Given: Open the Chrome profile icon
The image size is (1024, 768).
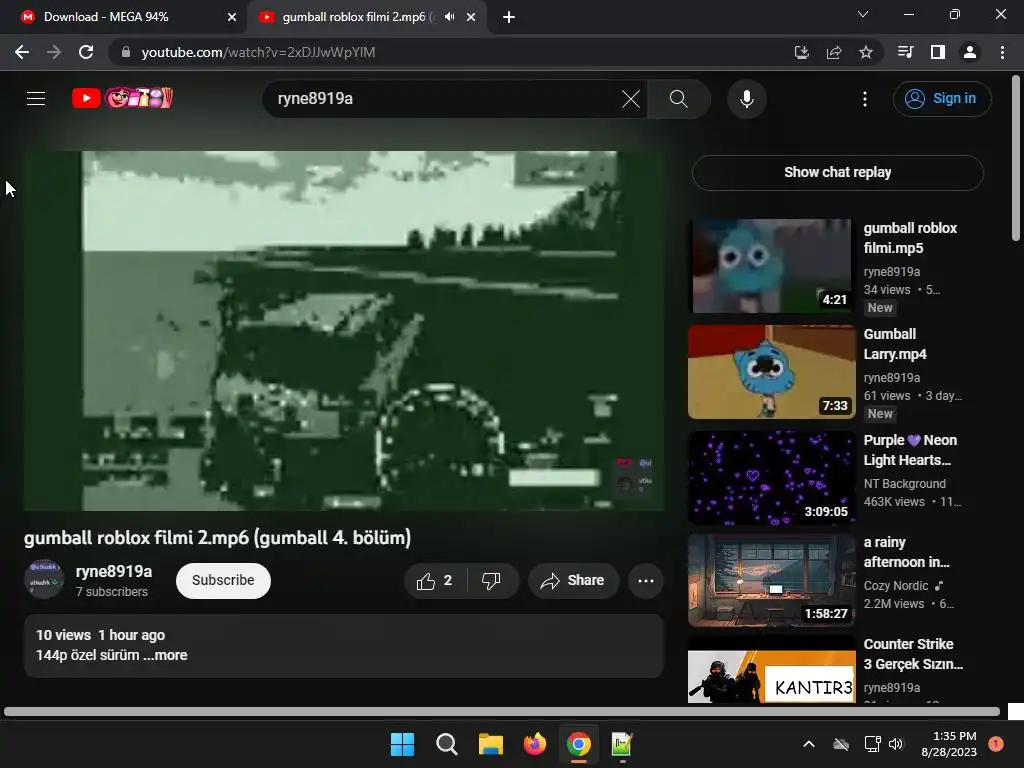Looking at the screenshot, I should (970, 52).
